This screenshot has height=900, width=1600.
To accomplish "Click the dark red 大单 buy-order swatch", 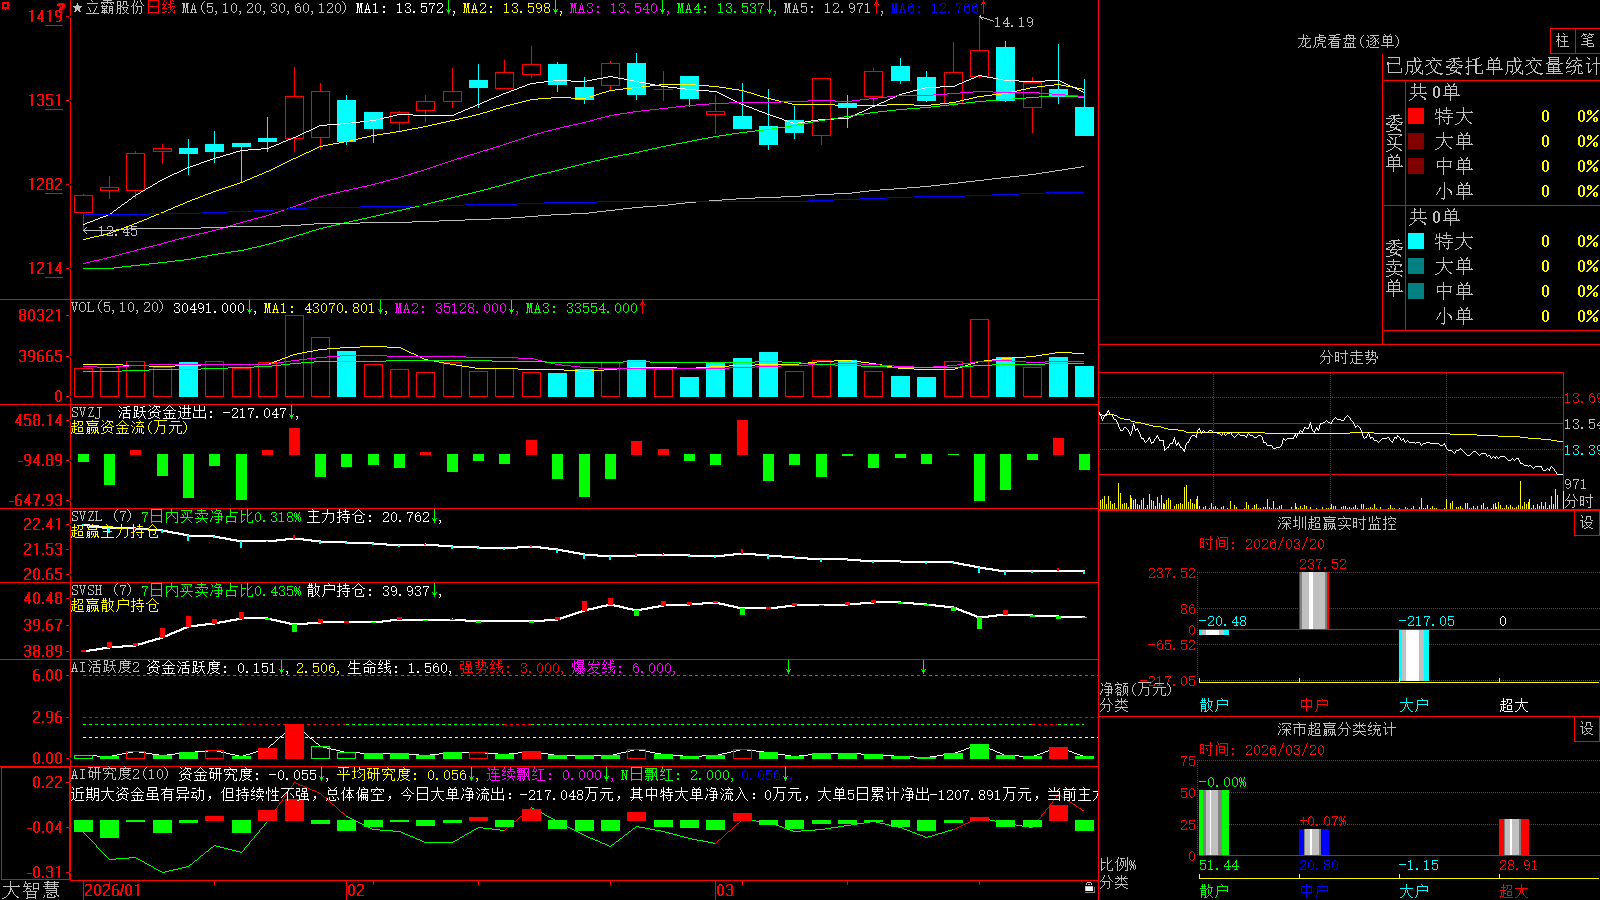I will coord(1416,141).
